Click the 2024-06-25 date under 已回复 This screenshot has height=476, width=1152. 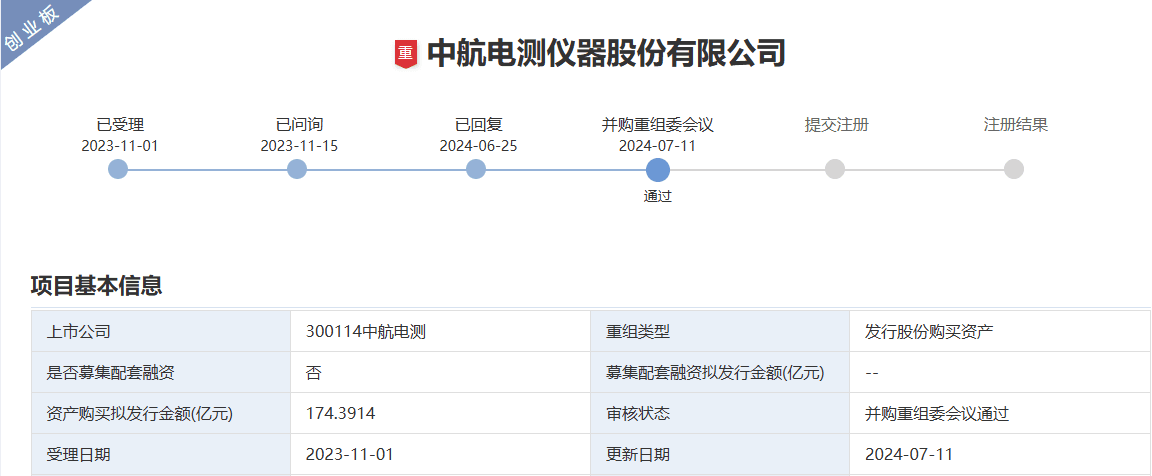click(478, 145)
